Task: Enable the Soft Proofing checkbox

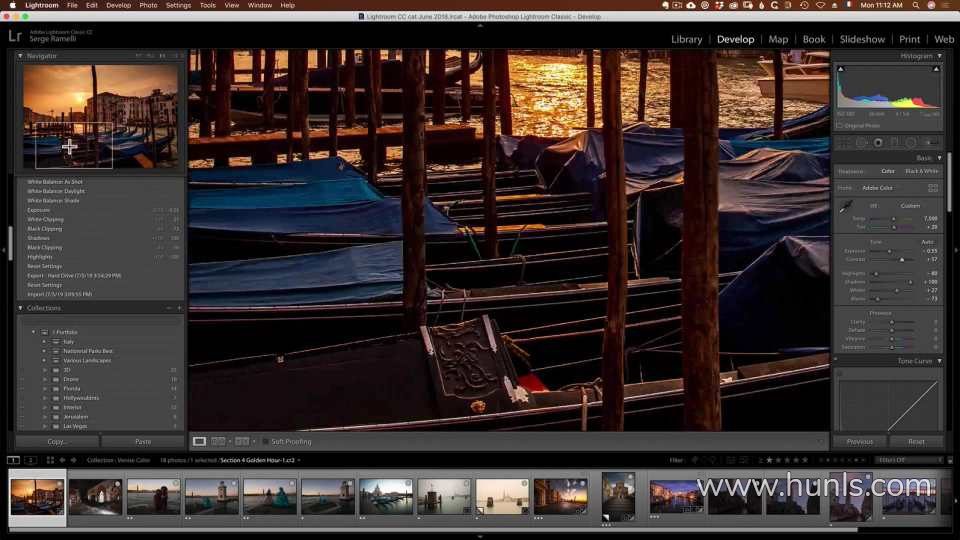Action: pyautogui.click(x=265, y=441)
